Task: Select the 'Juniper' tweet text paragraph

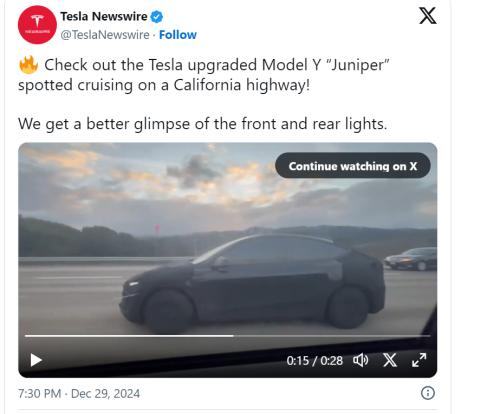Action: (x=204, y=75)
